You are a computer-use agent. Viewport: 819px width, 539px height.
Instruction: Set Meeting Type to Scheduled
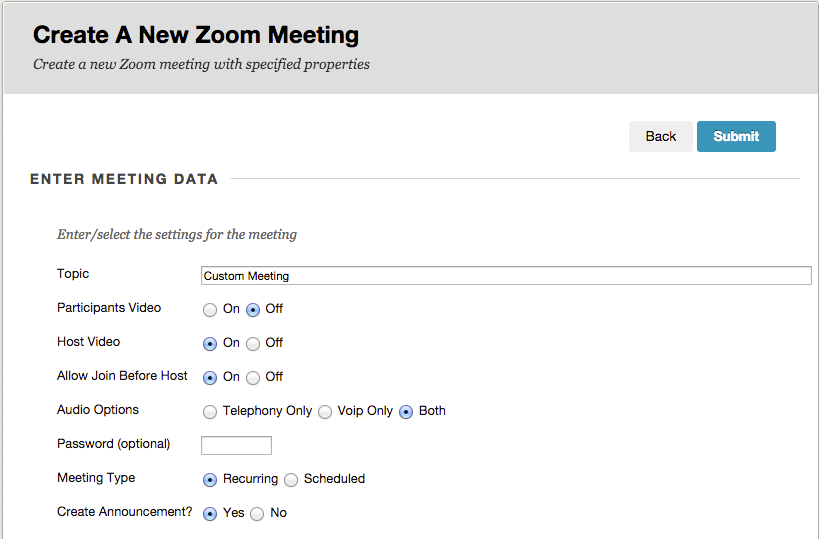coord(291,480)
